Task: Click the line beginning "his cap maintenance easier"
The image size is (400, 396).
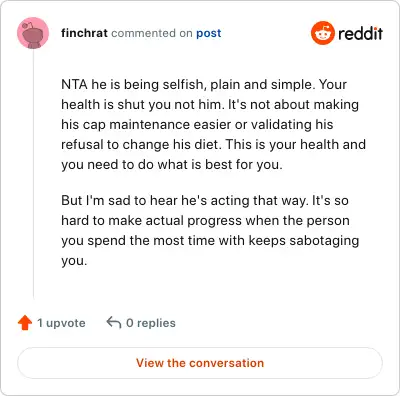Action: [x=197, y=124]
